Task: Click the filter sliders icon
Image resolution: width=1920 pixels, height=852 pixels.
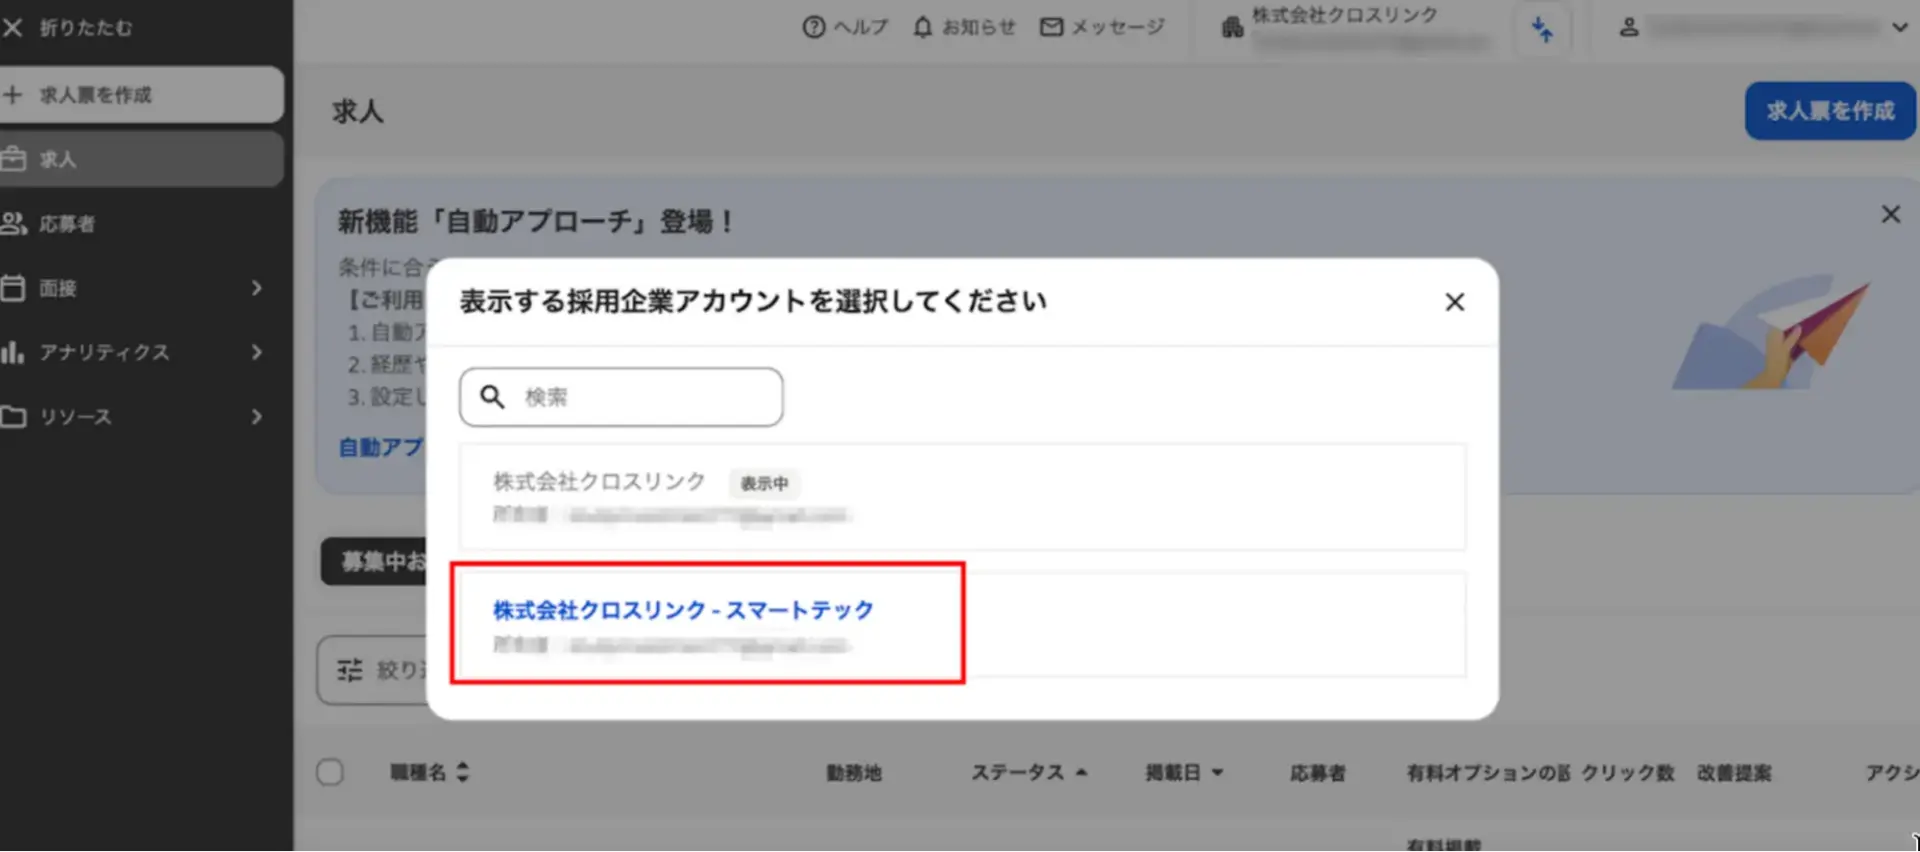Action: click(350, 670)
